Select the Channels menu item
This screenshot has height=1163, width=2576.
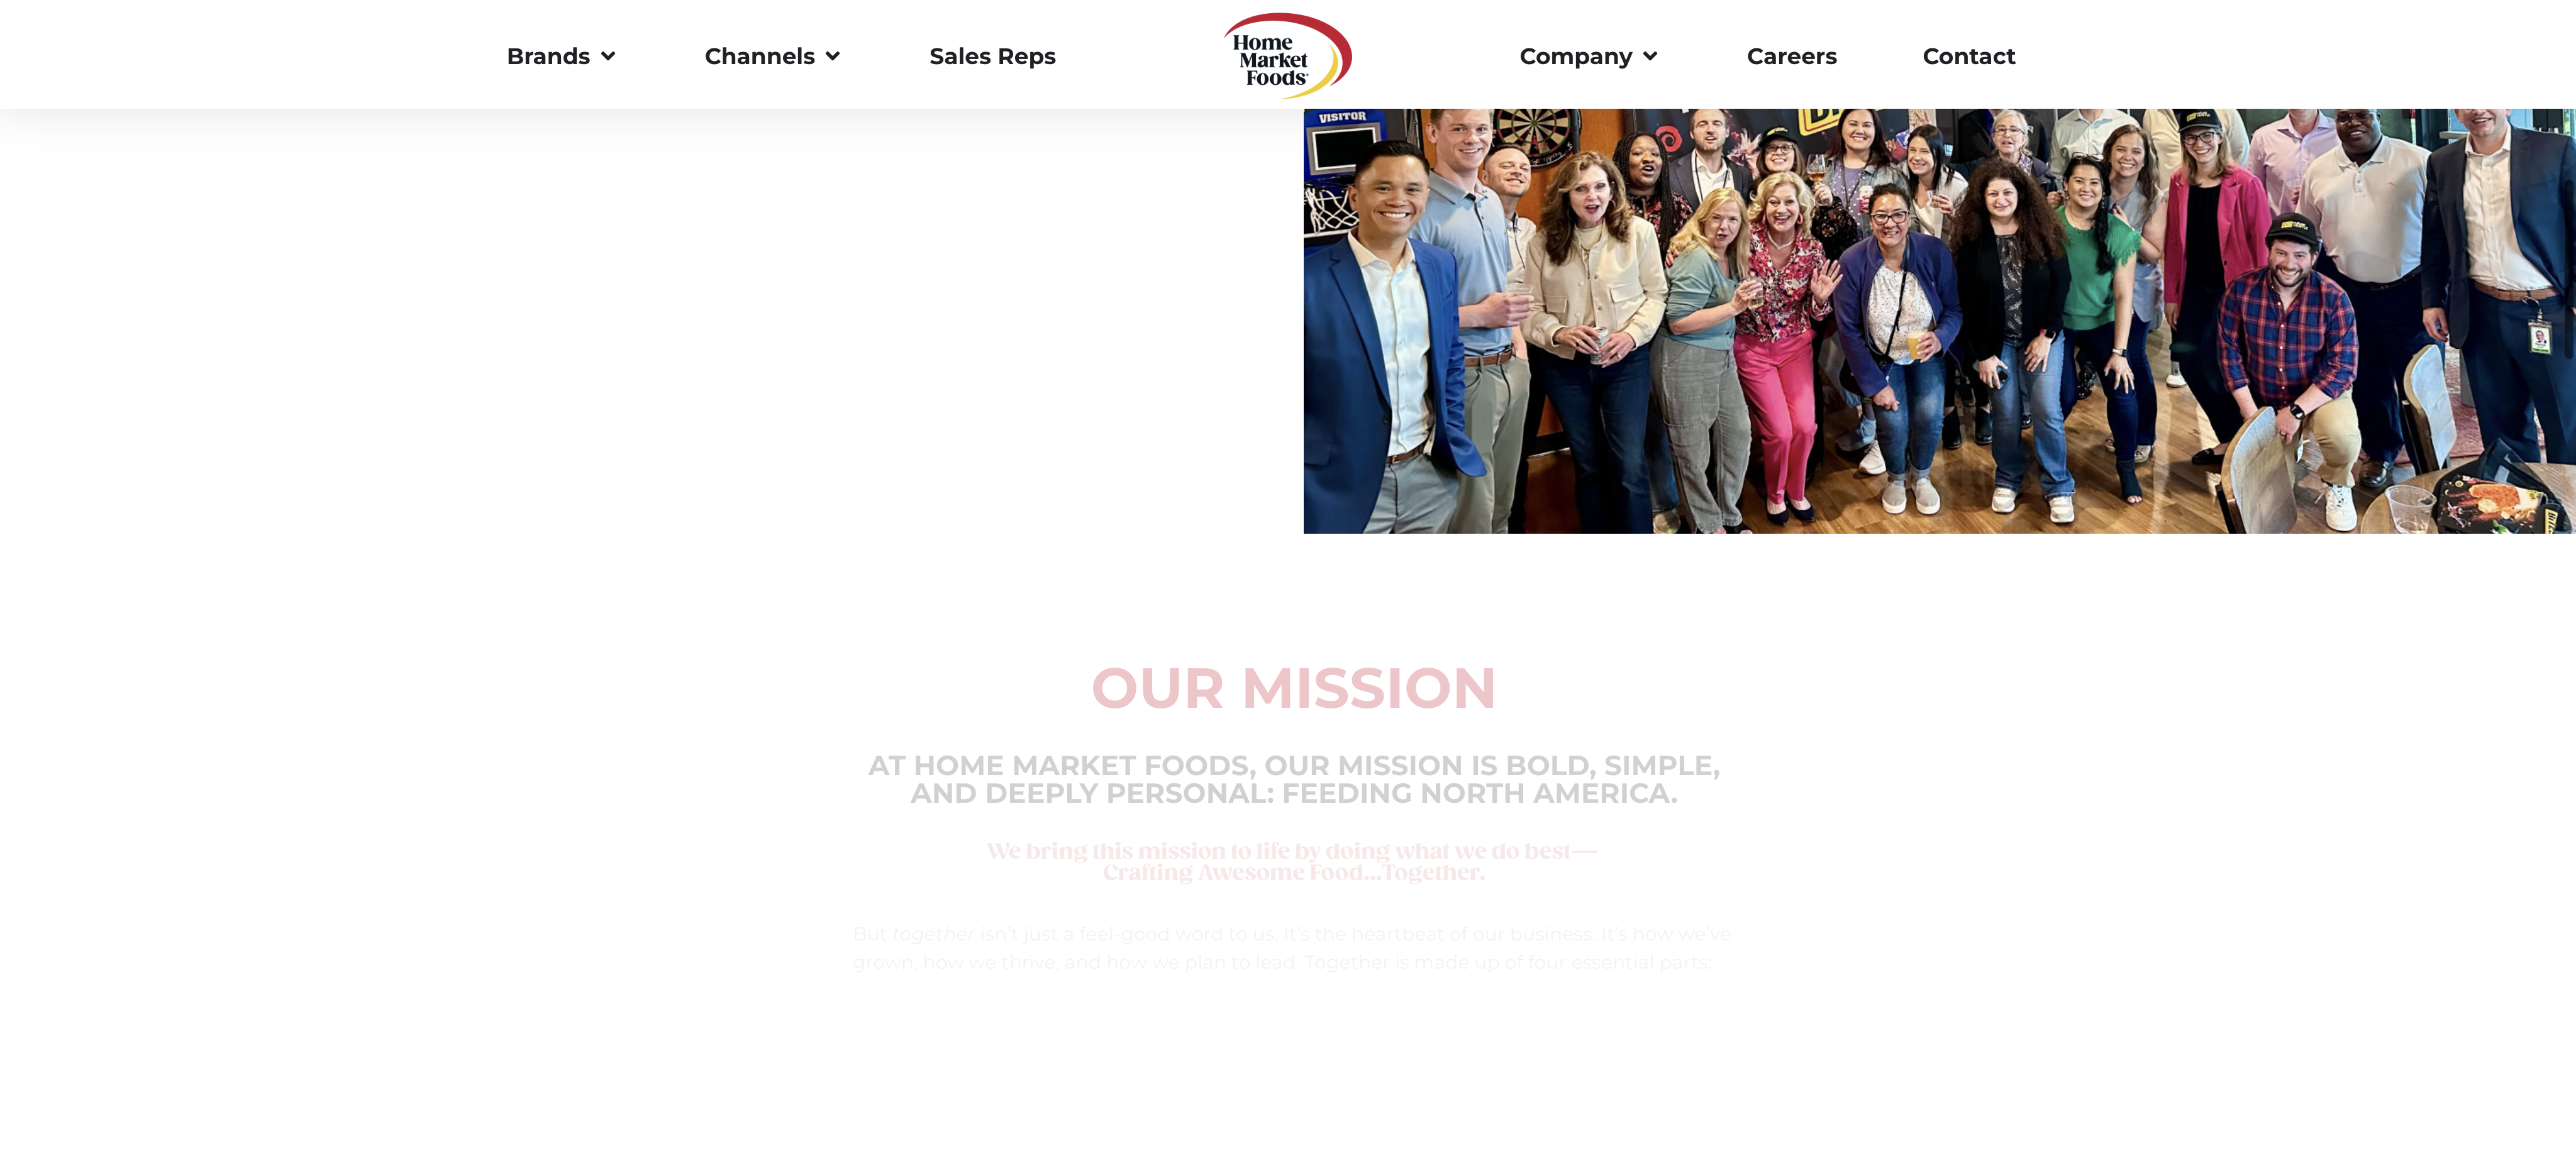(759, 56)
